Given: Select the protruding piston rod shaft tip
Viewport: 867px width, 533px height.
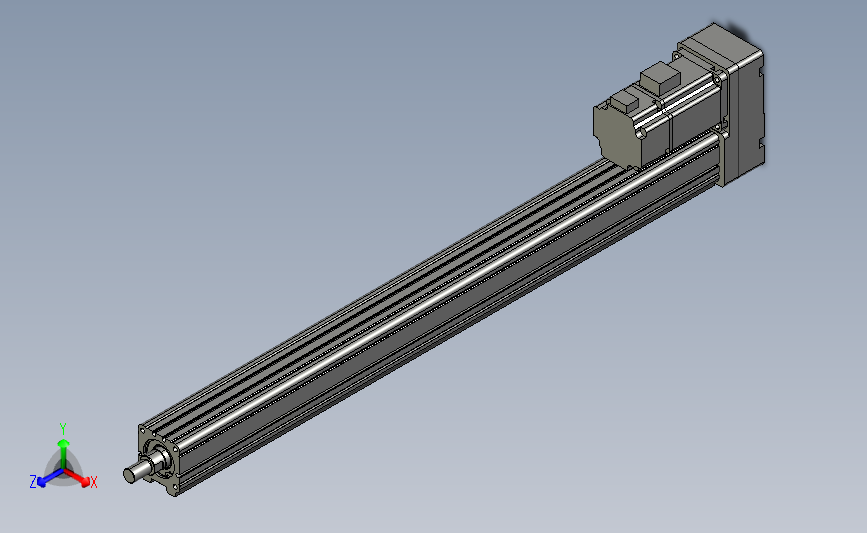Looking at the screenshot, I should (x=137, y=472).
